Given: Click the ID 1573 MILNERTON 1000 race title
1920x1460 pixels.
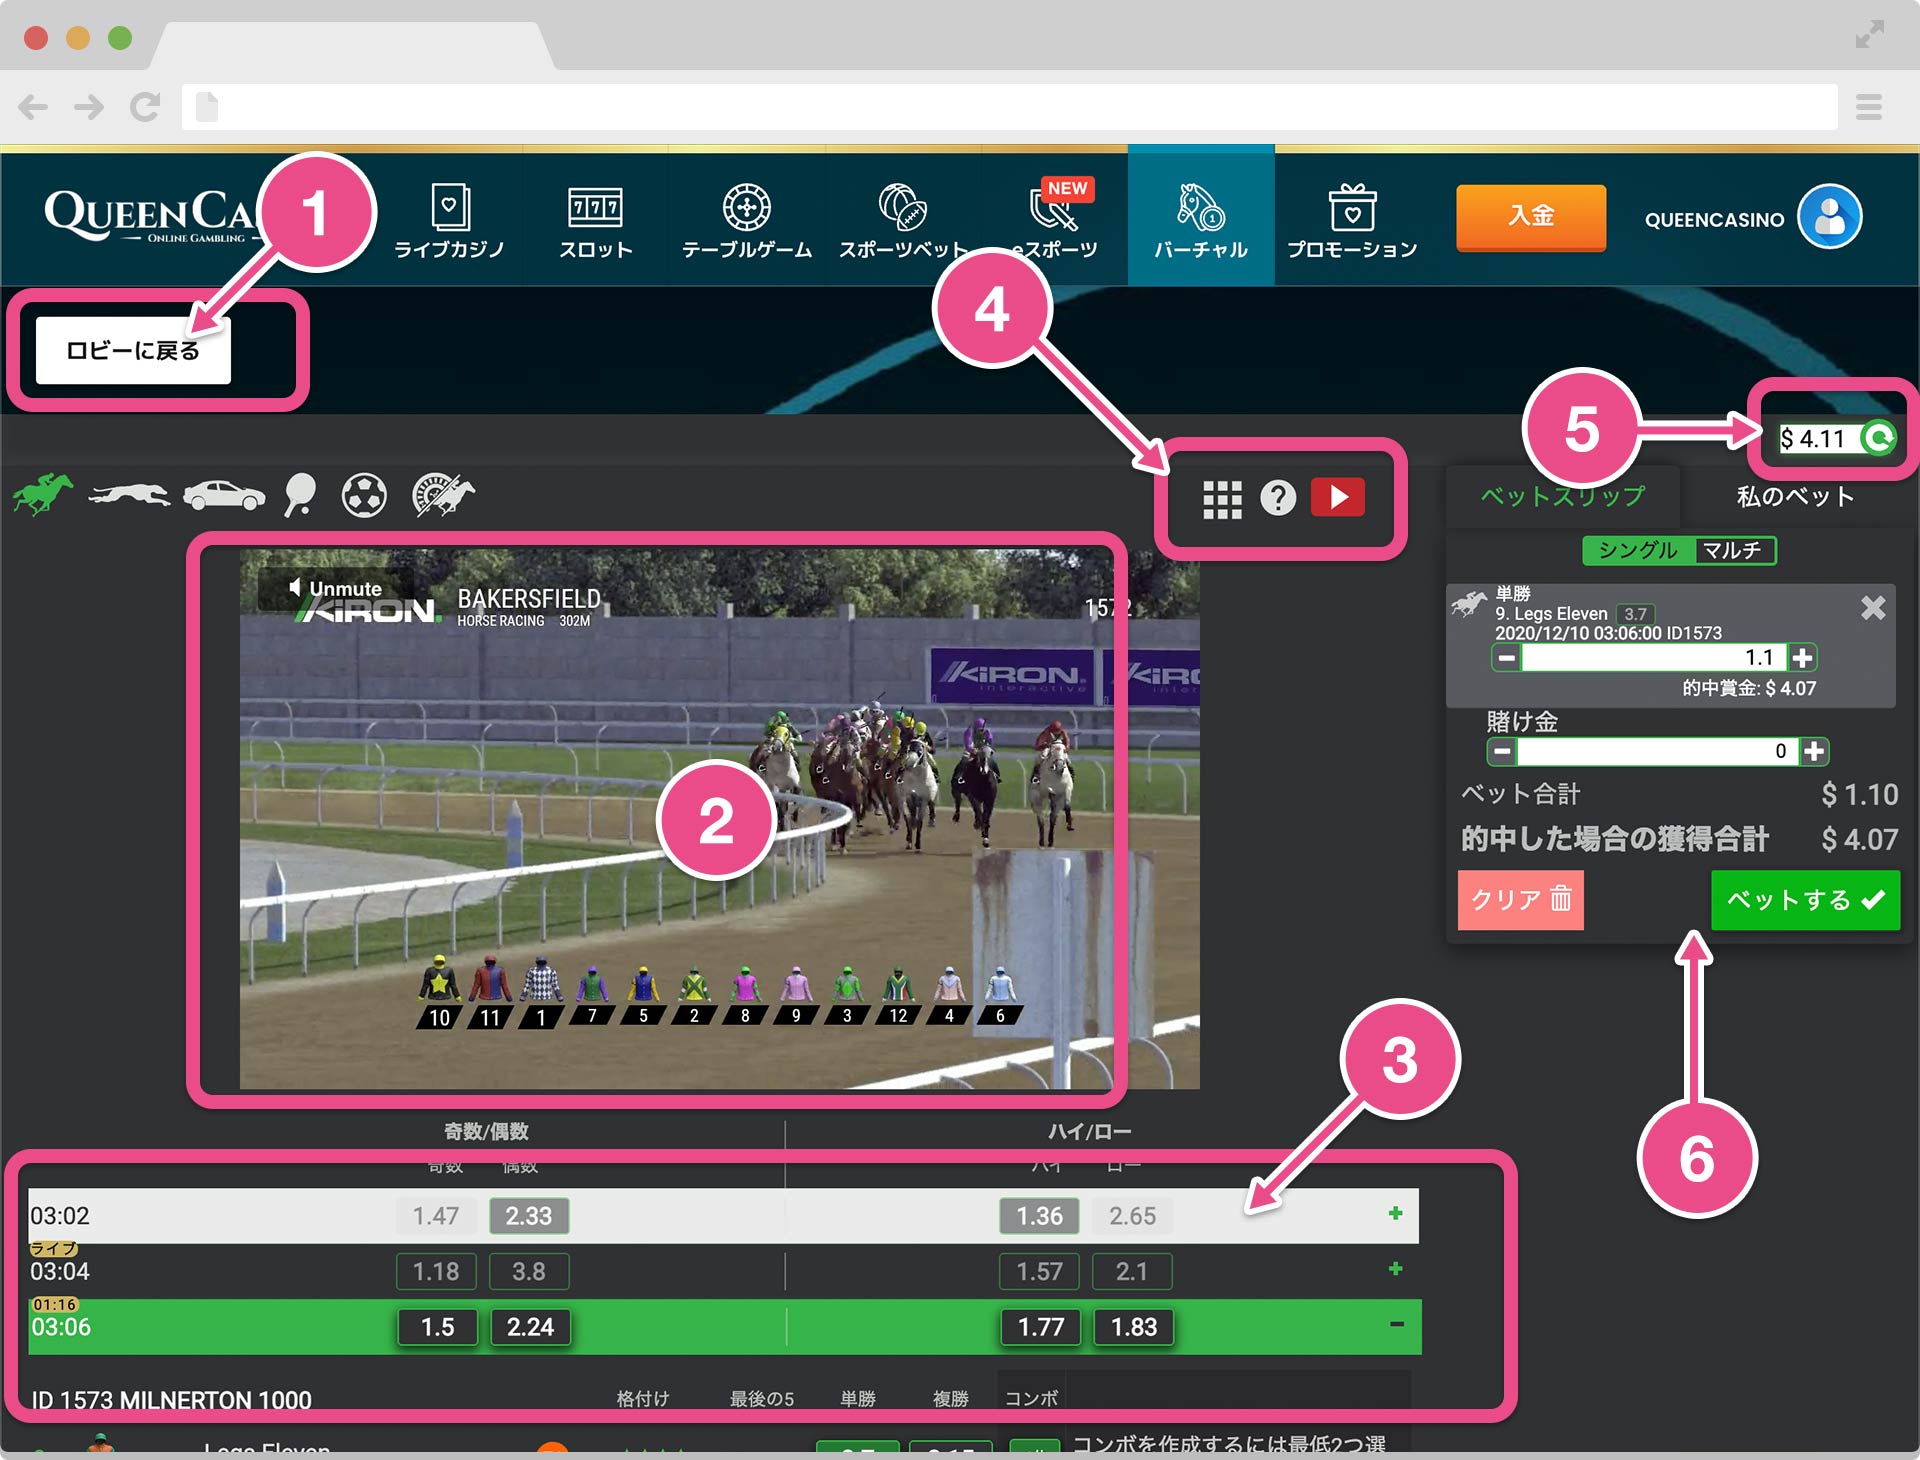Looking at the screenshot, I should (171, 1400).
